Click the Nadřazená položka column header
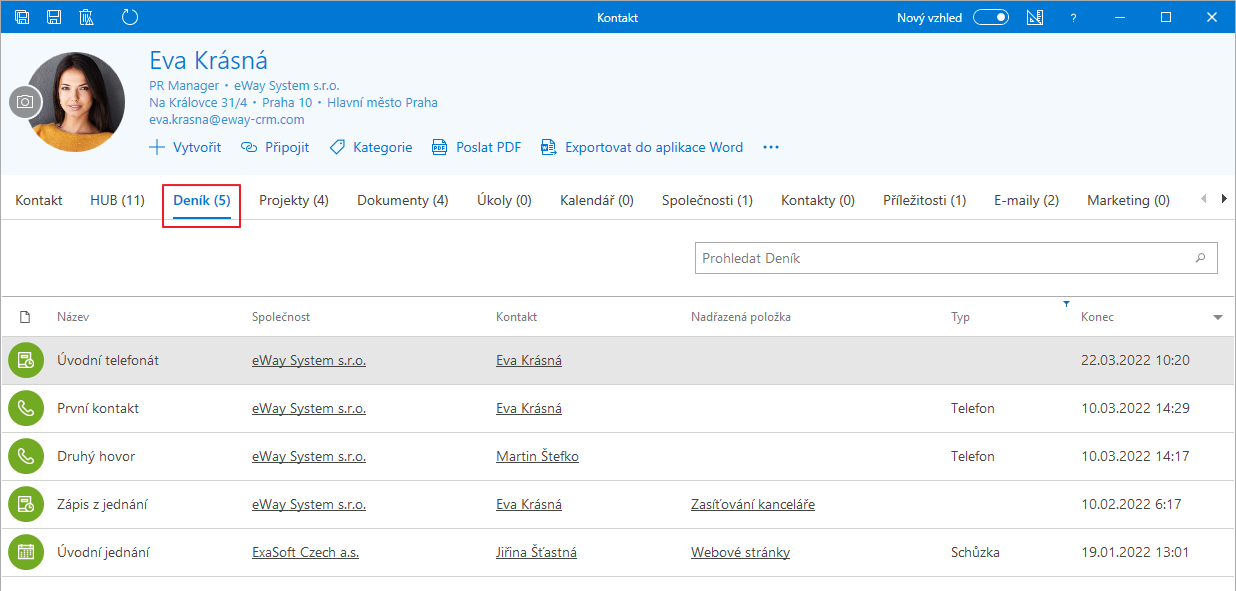The height and width of the screenshot is (591, 1236). coord(741,317)
